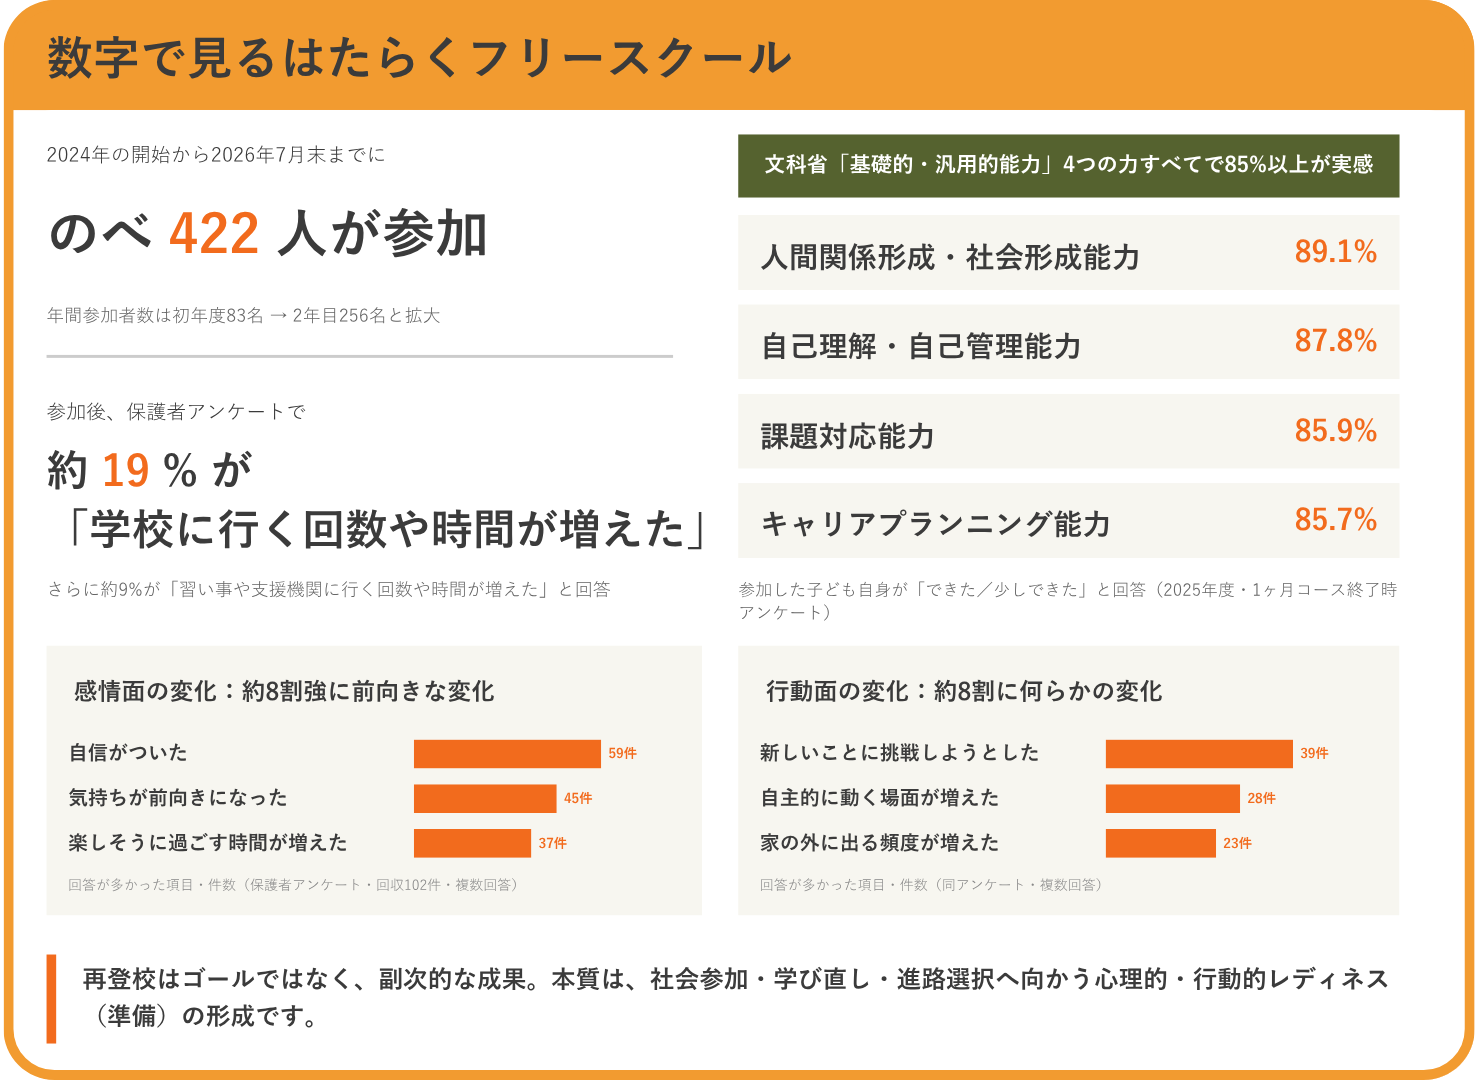Click the 45件 bar for 気持ちが前向きになった
The image size is (1478, 1080).
485,799
